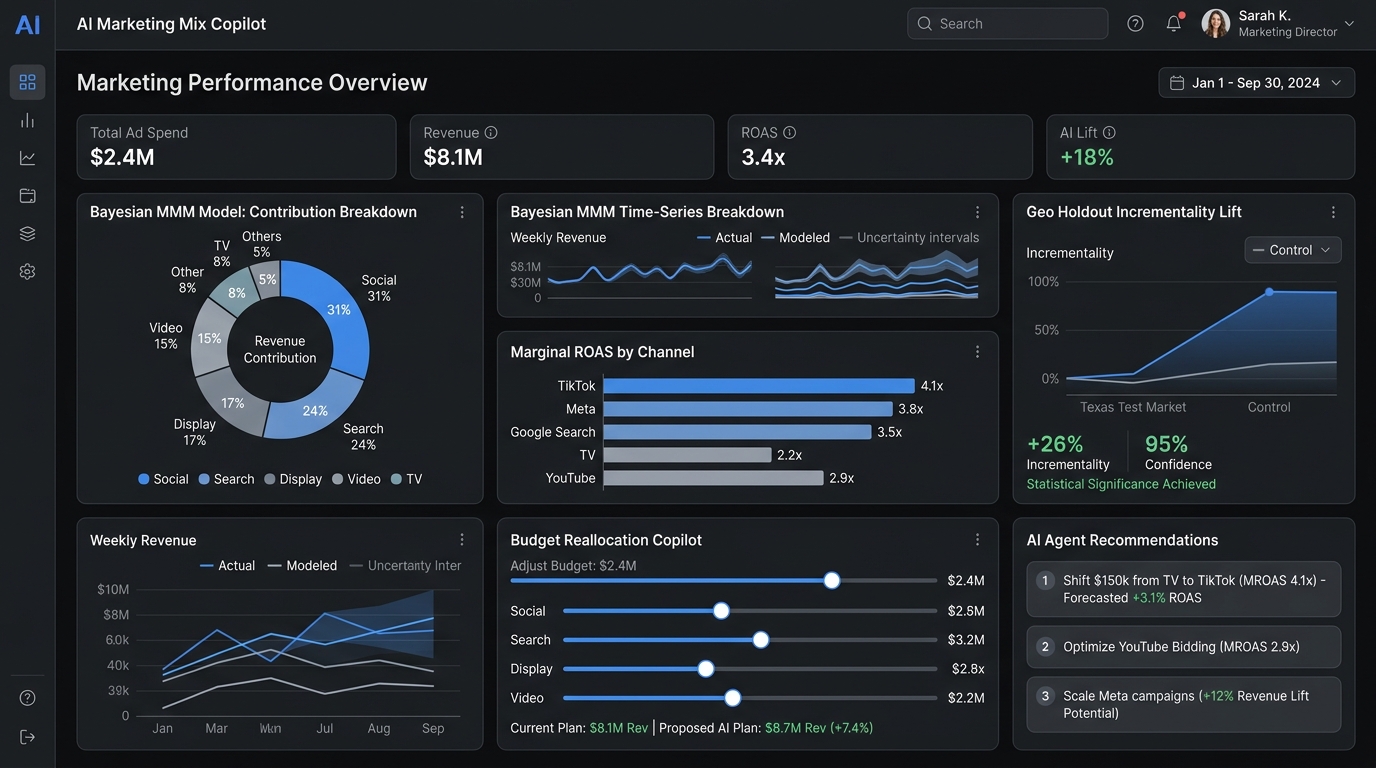The width and height of the screenshot is (1376, 768).
Task: Click the Revenue info icon
Action: pyautogui.click(x=491, y=132)
